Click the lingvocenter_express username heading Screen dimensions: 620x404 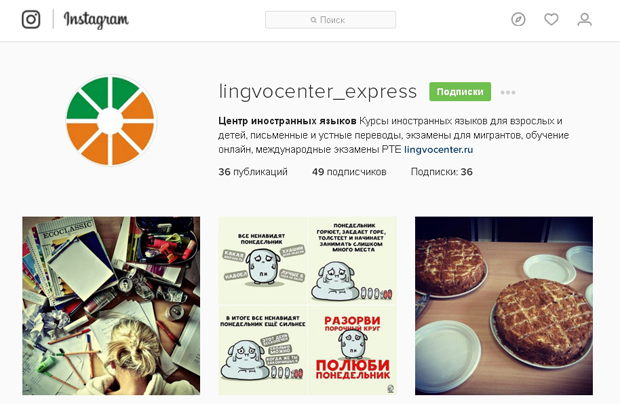(318, 92)
